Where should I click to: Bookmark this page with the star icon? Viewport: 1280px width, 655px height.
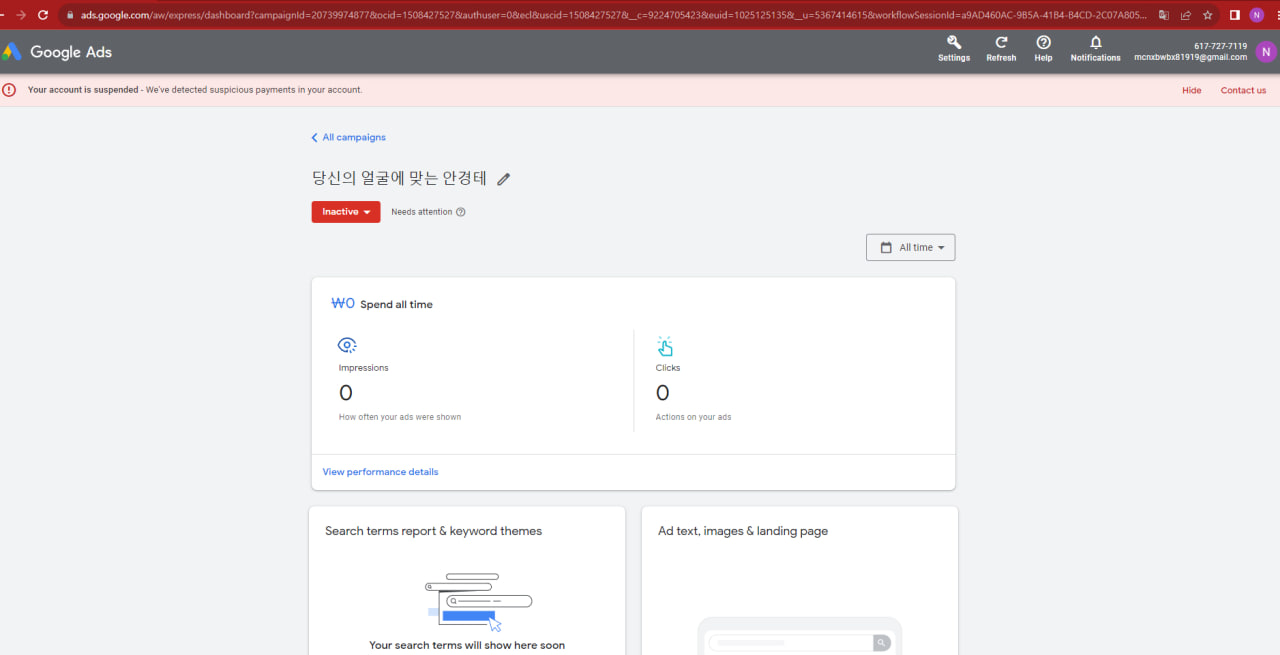tap(1208, 15)
